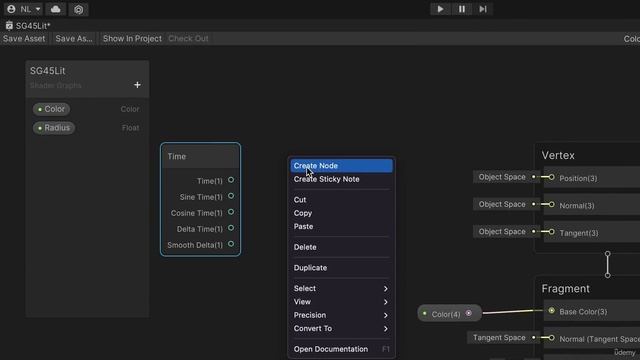Viewport: 640px width, 360px height.
Task: Select the SG45Lit* tab
Action: [x=28, y=26]
